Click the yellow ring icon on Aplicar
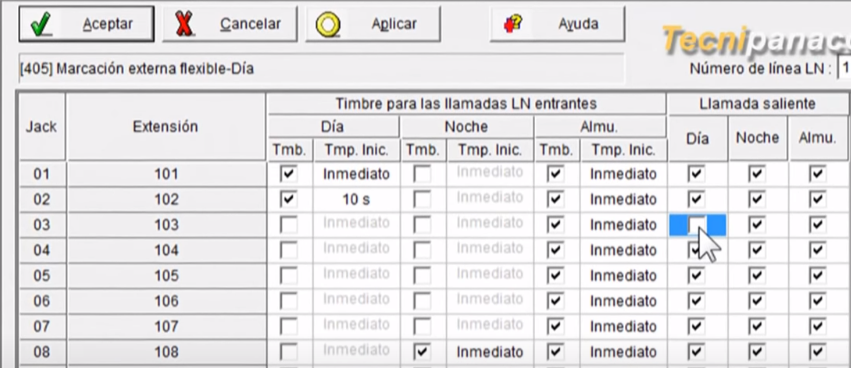The height and width of the screenshot is (368, 851). [328, 25]
